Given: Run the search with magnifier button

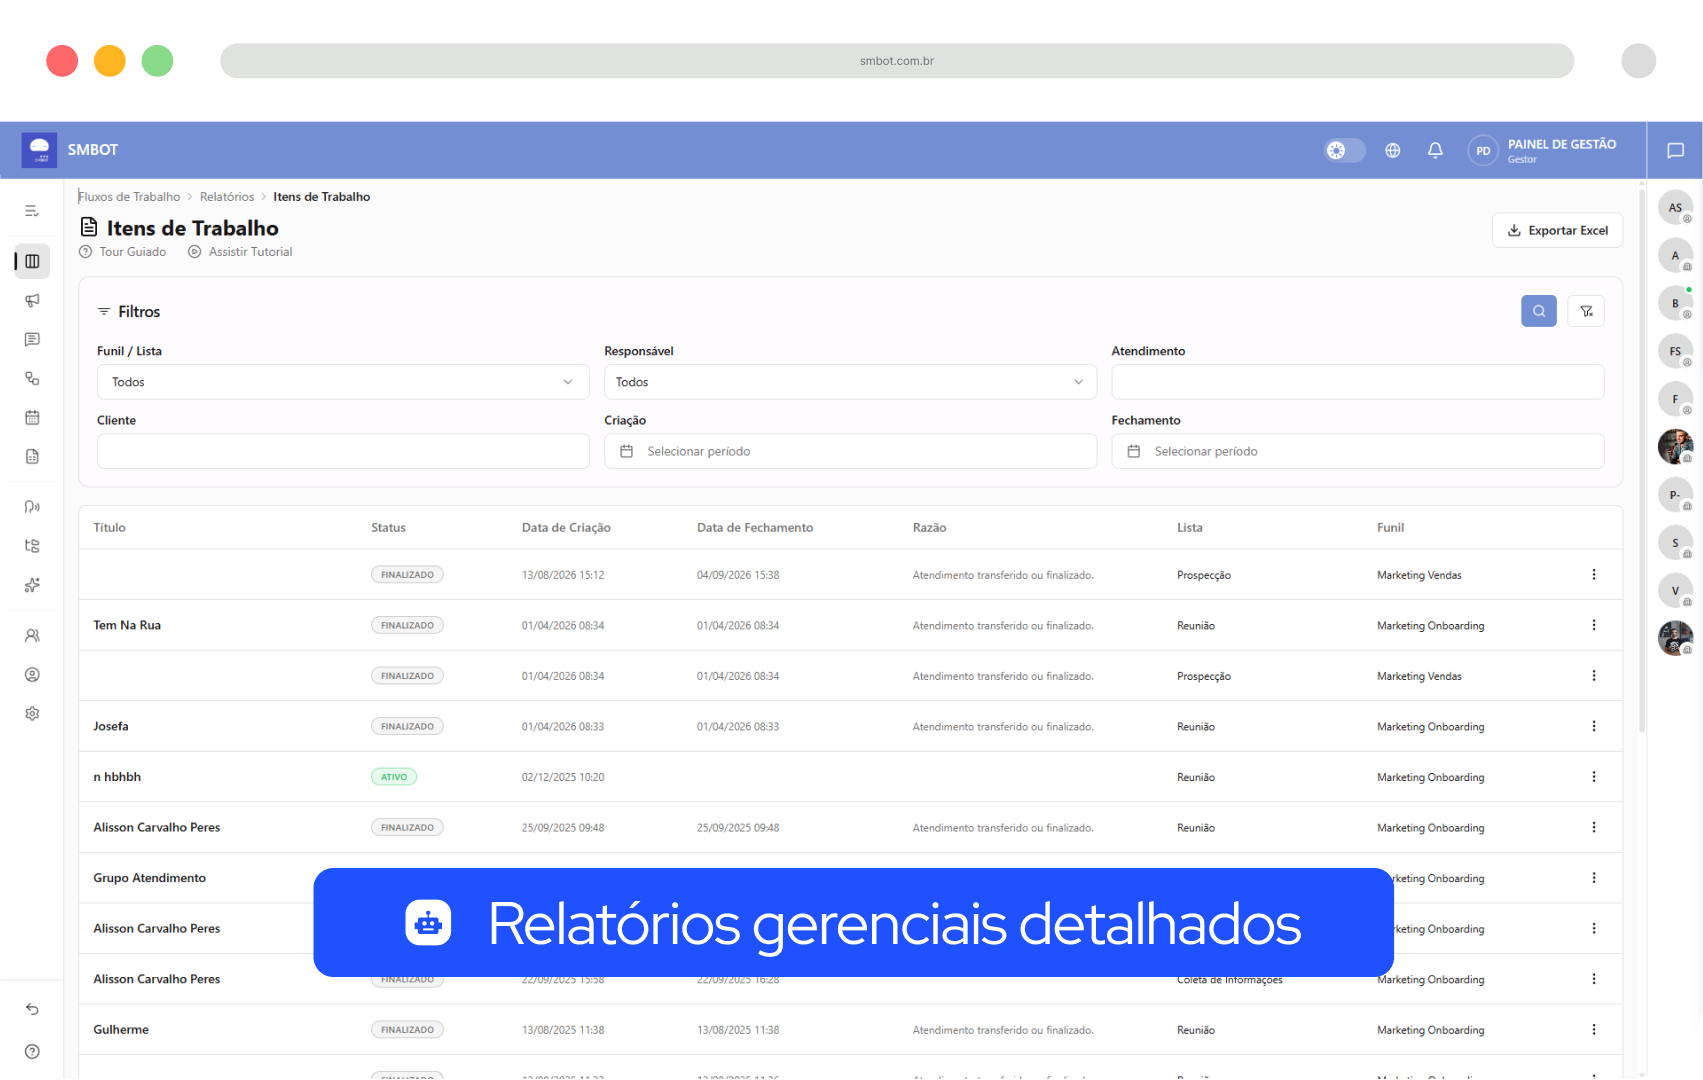Looking at the screenshot, I should [1538, 311].
